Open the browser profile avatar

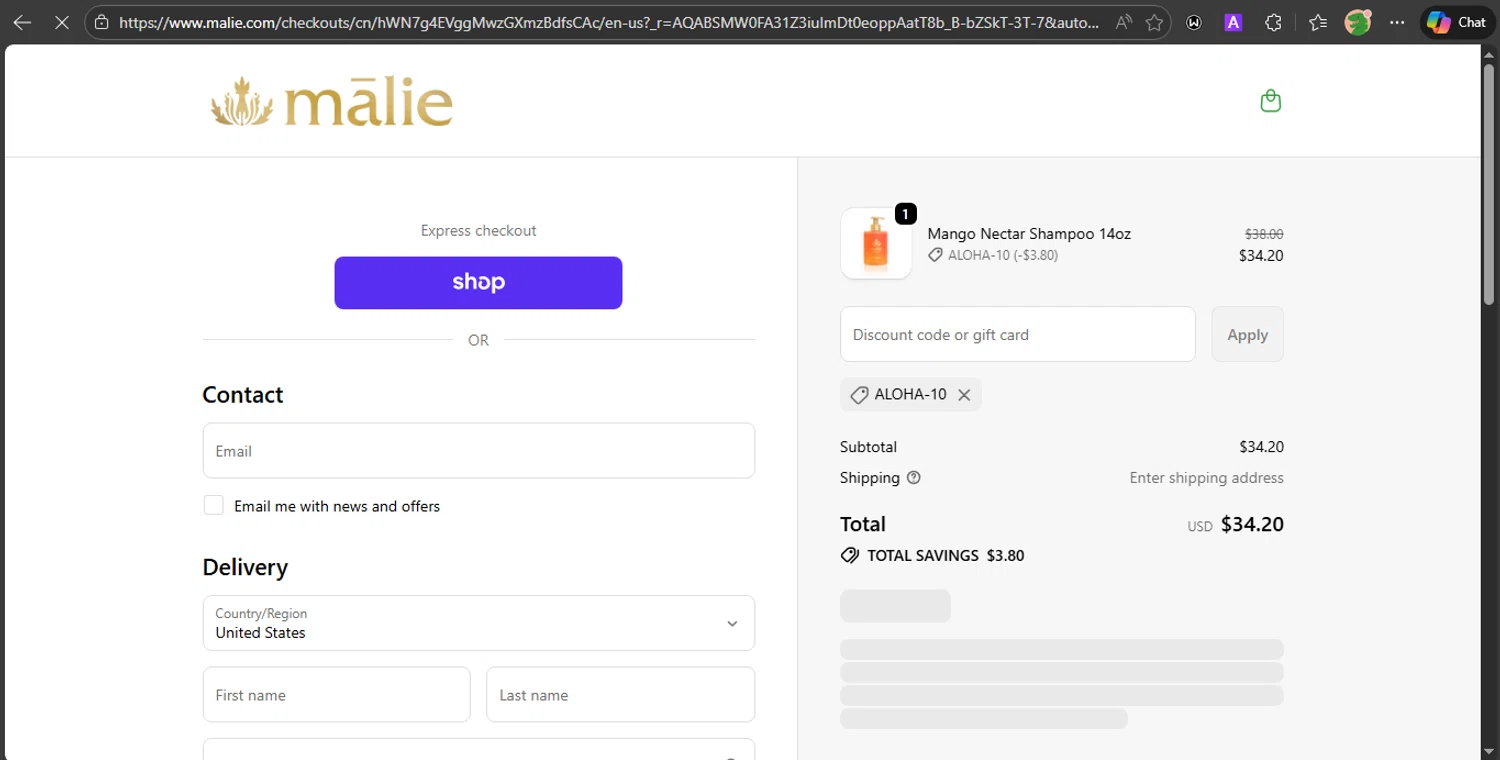(x=1357, y=22)
